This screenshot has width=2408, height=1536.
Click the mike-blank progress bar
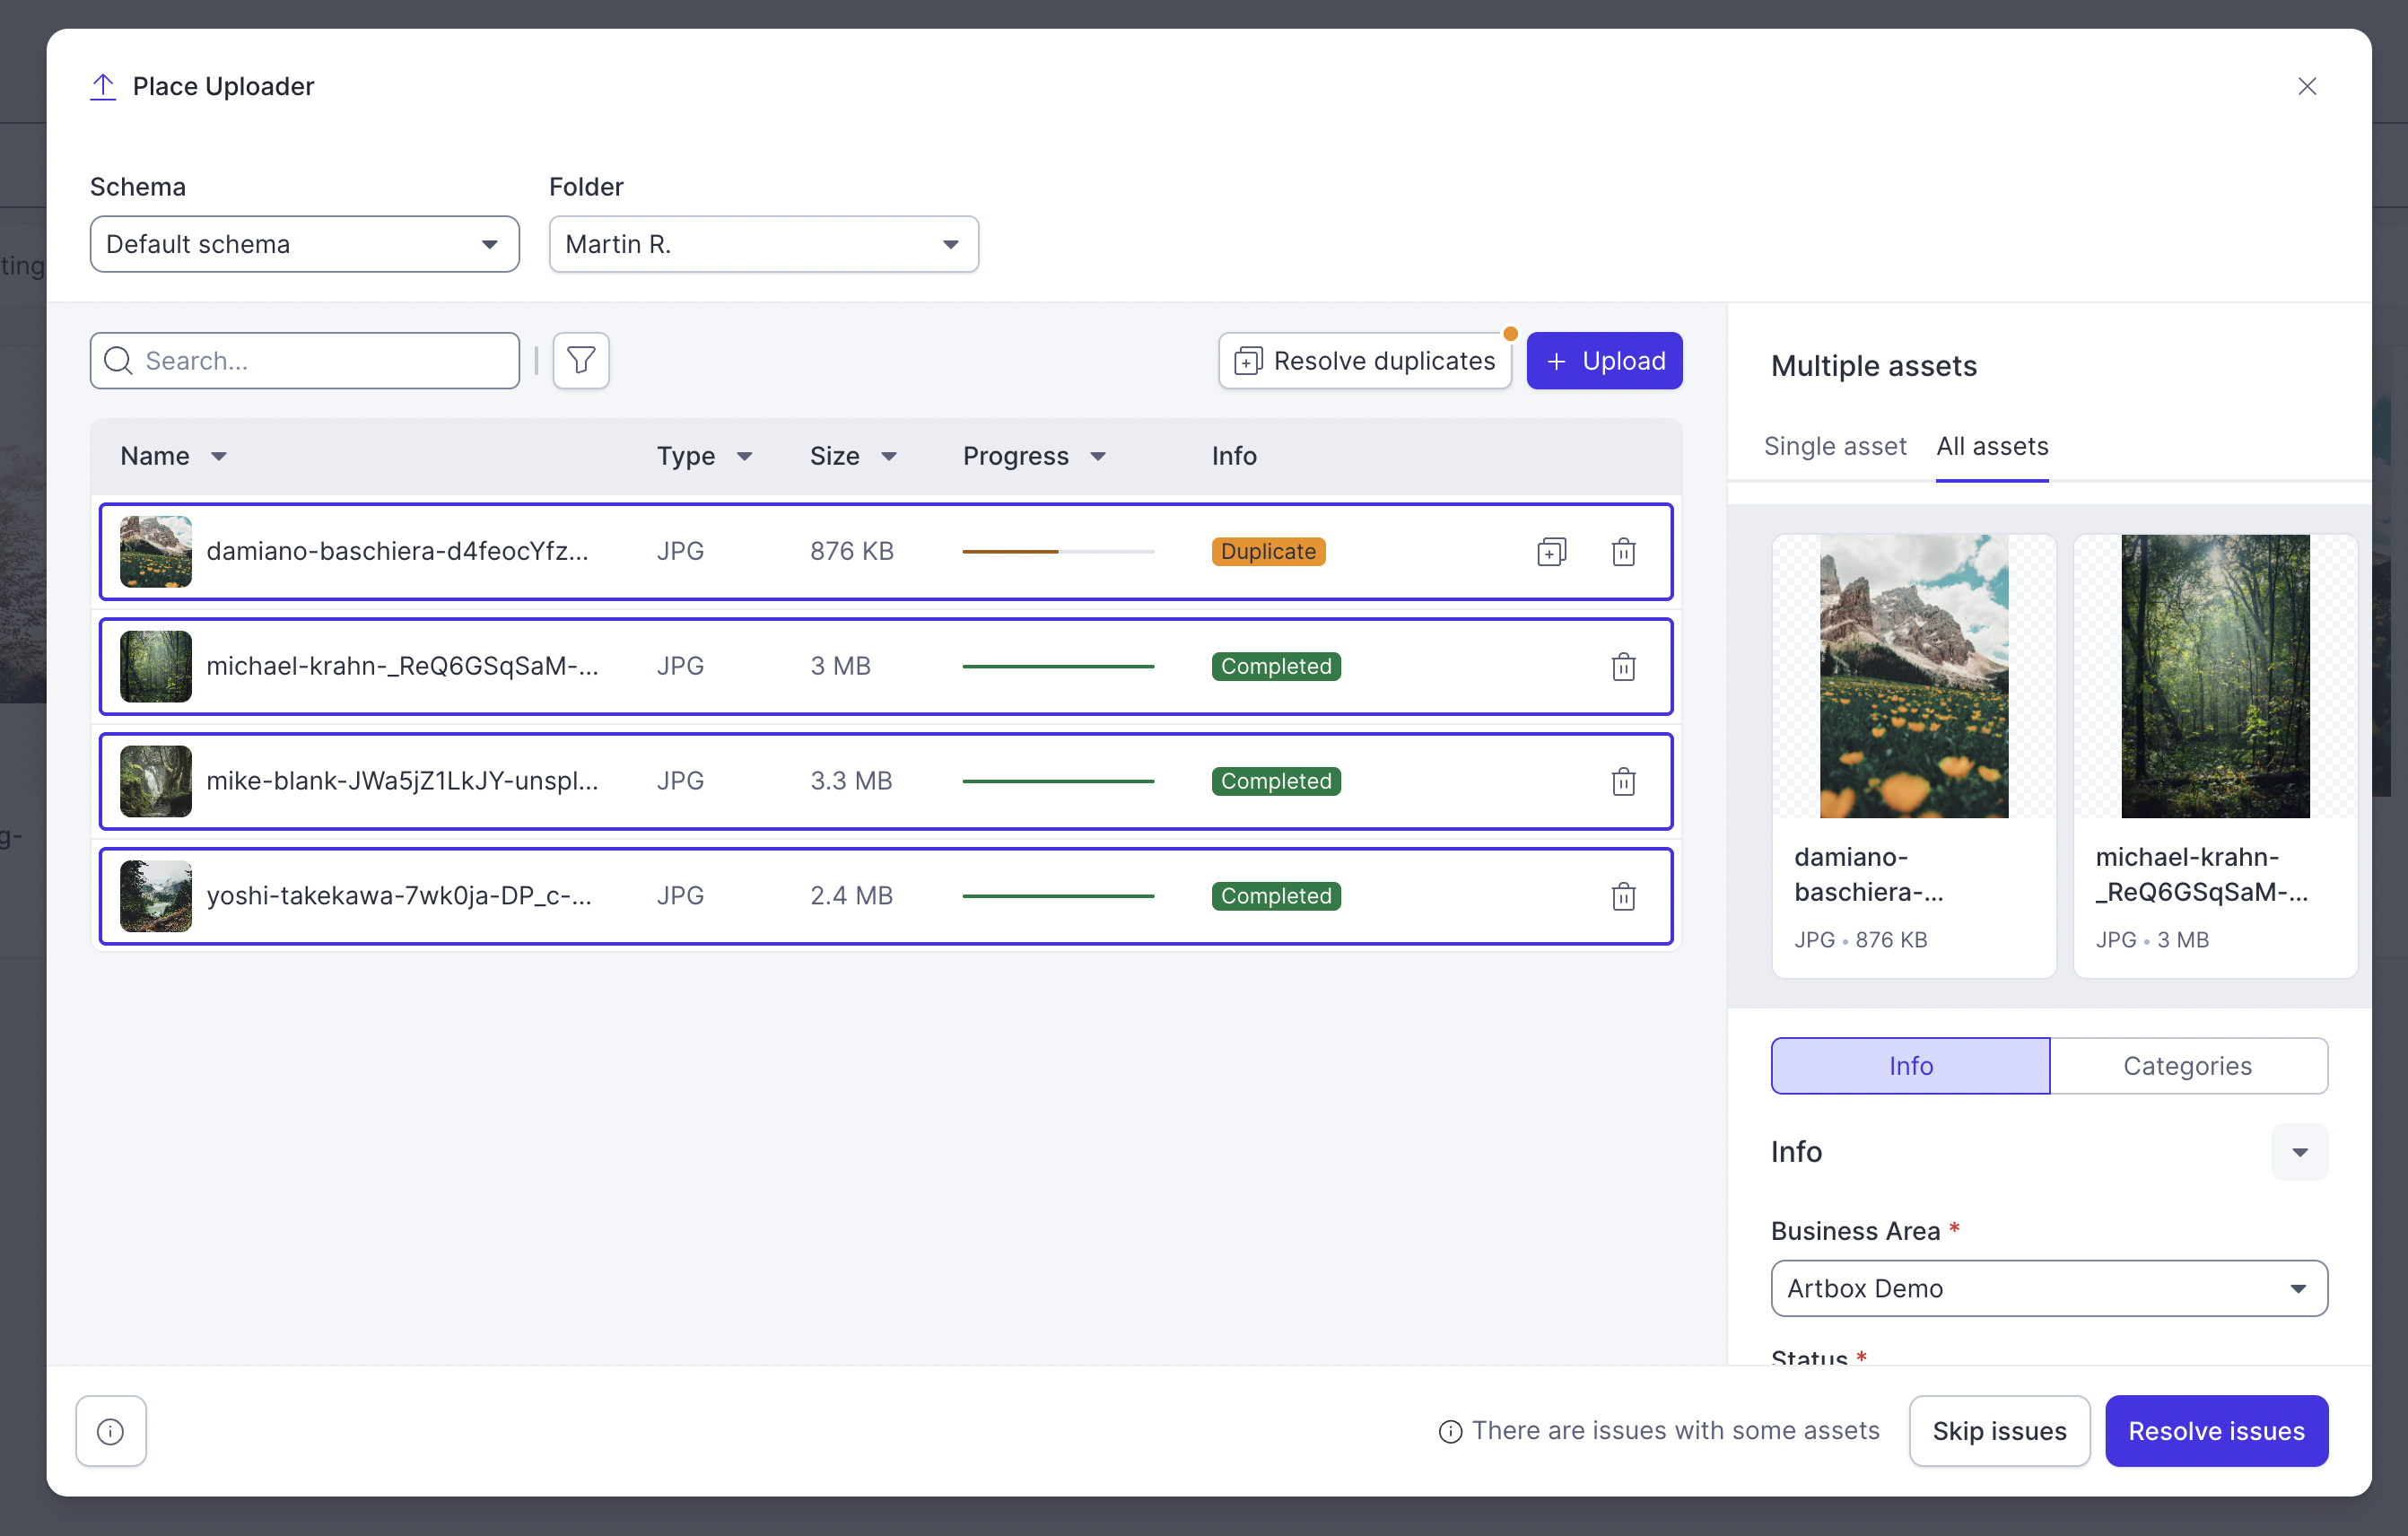(x=1058, y=781)
